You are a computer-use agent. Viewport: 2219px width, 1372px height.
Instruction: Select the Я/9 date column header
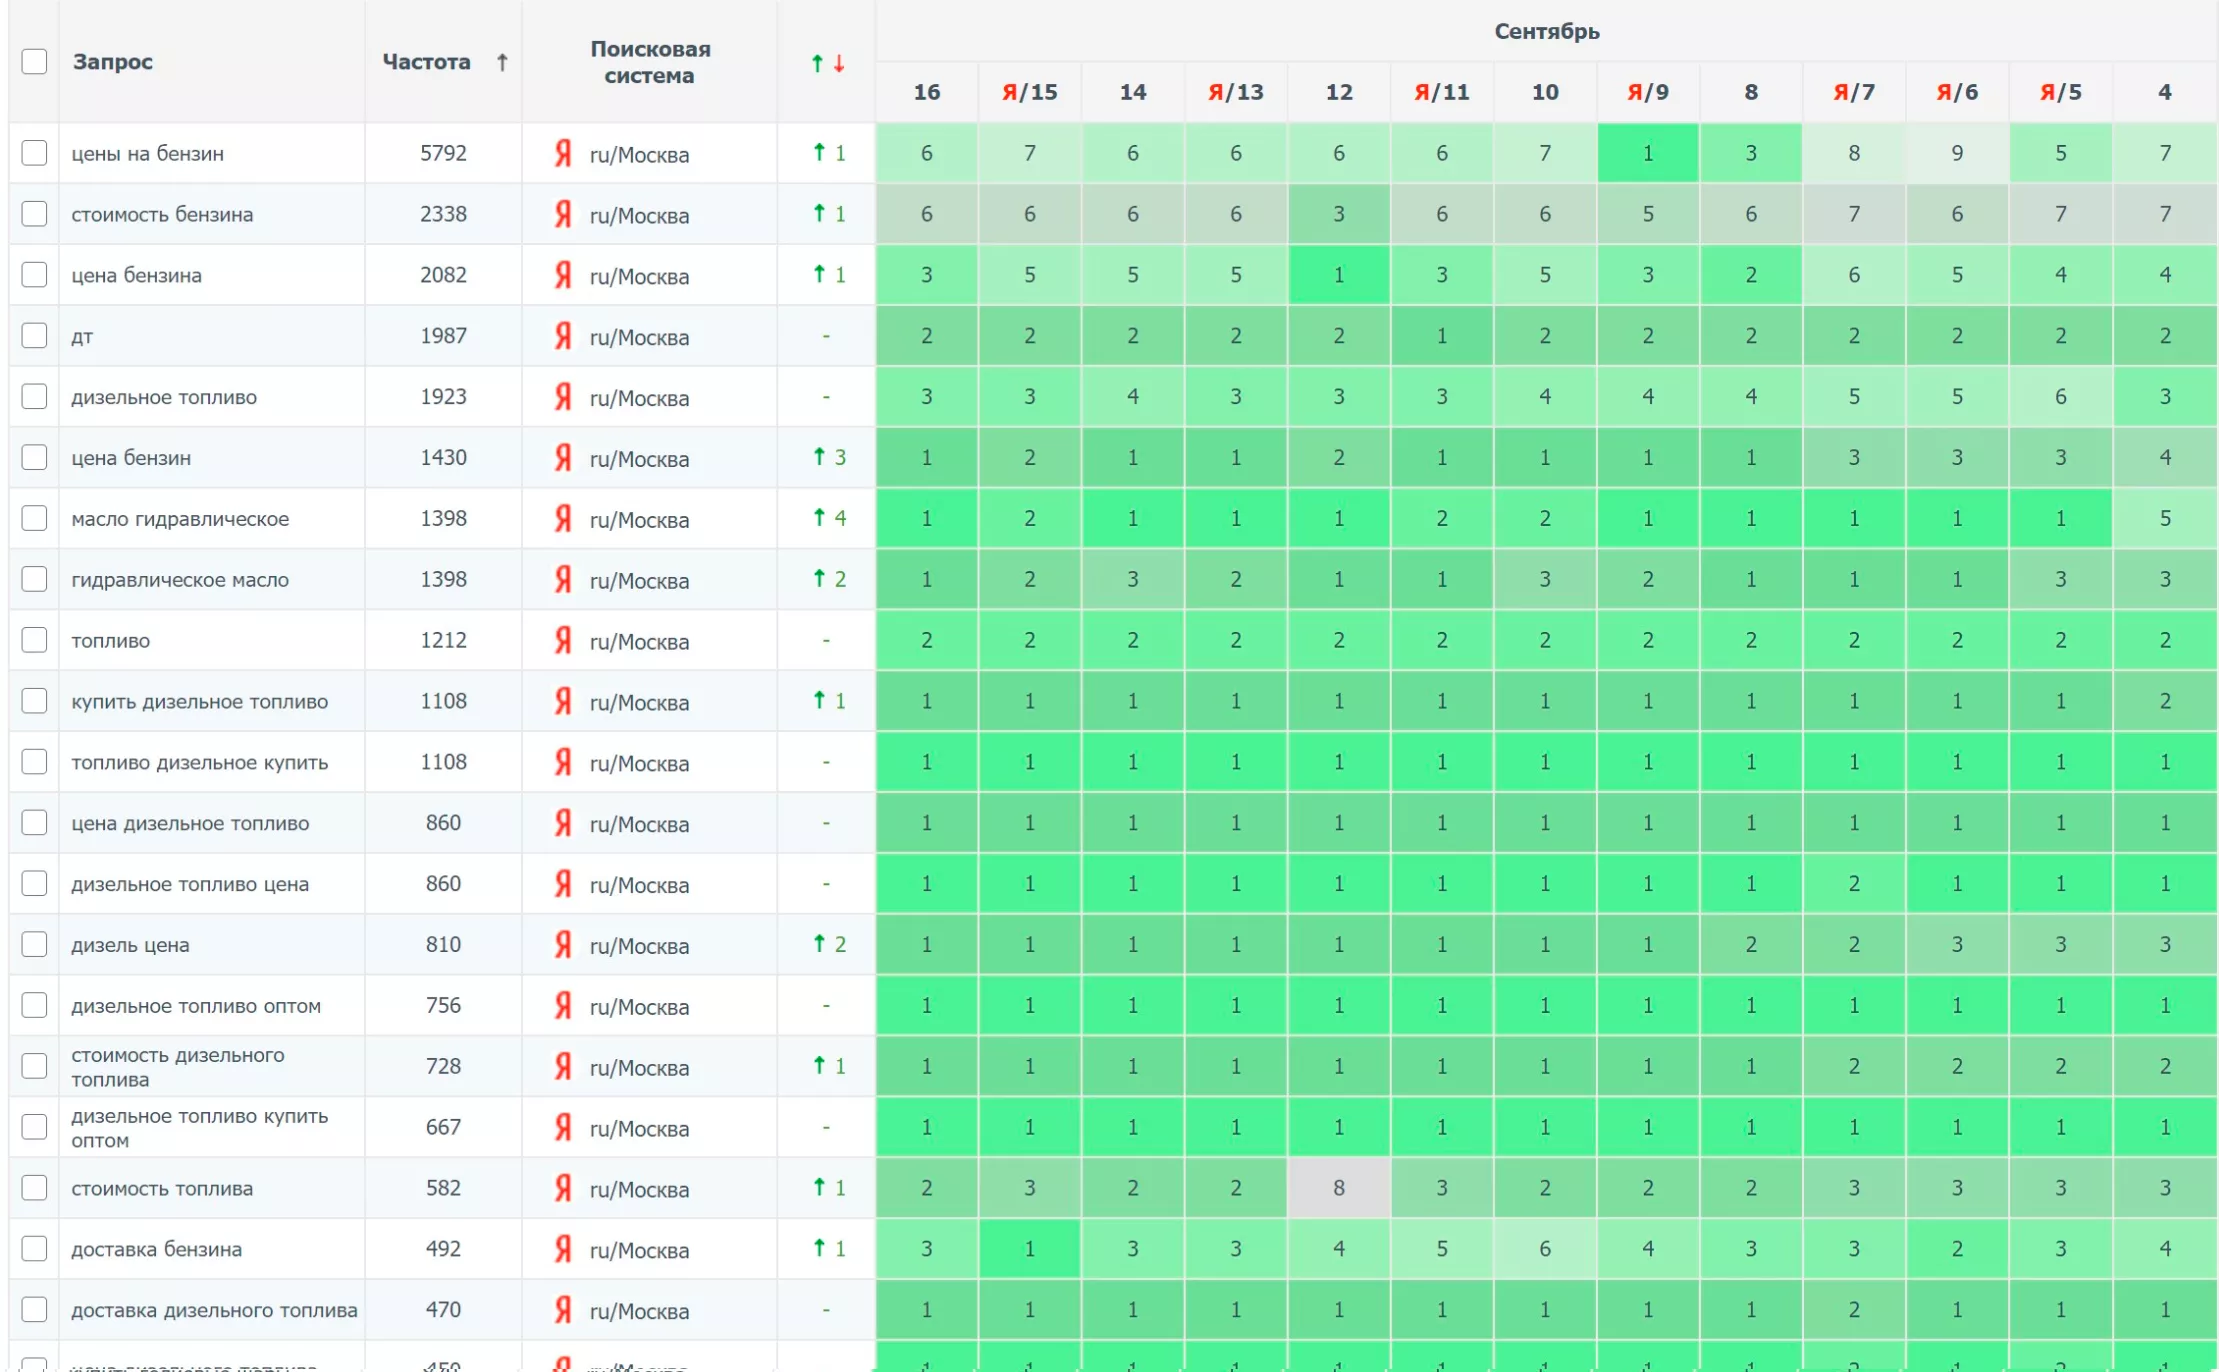pyautogui.click(x=1647, y=92)
